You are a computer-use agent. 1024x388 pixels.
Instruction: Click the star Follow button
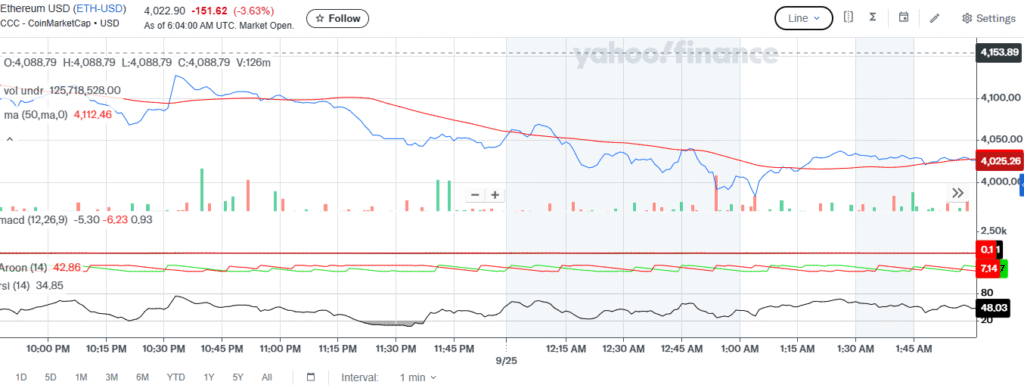point(338,18)
